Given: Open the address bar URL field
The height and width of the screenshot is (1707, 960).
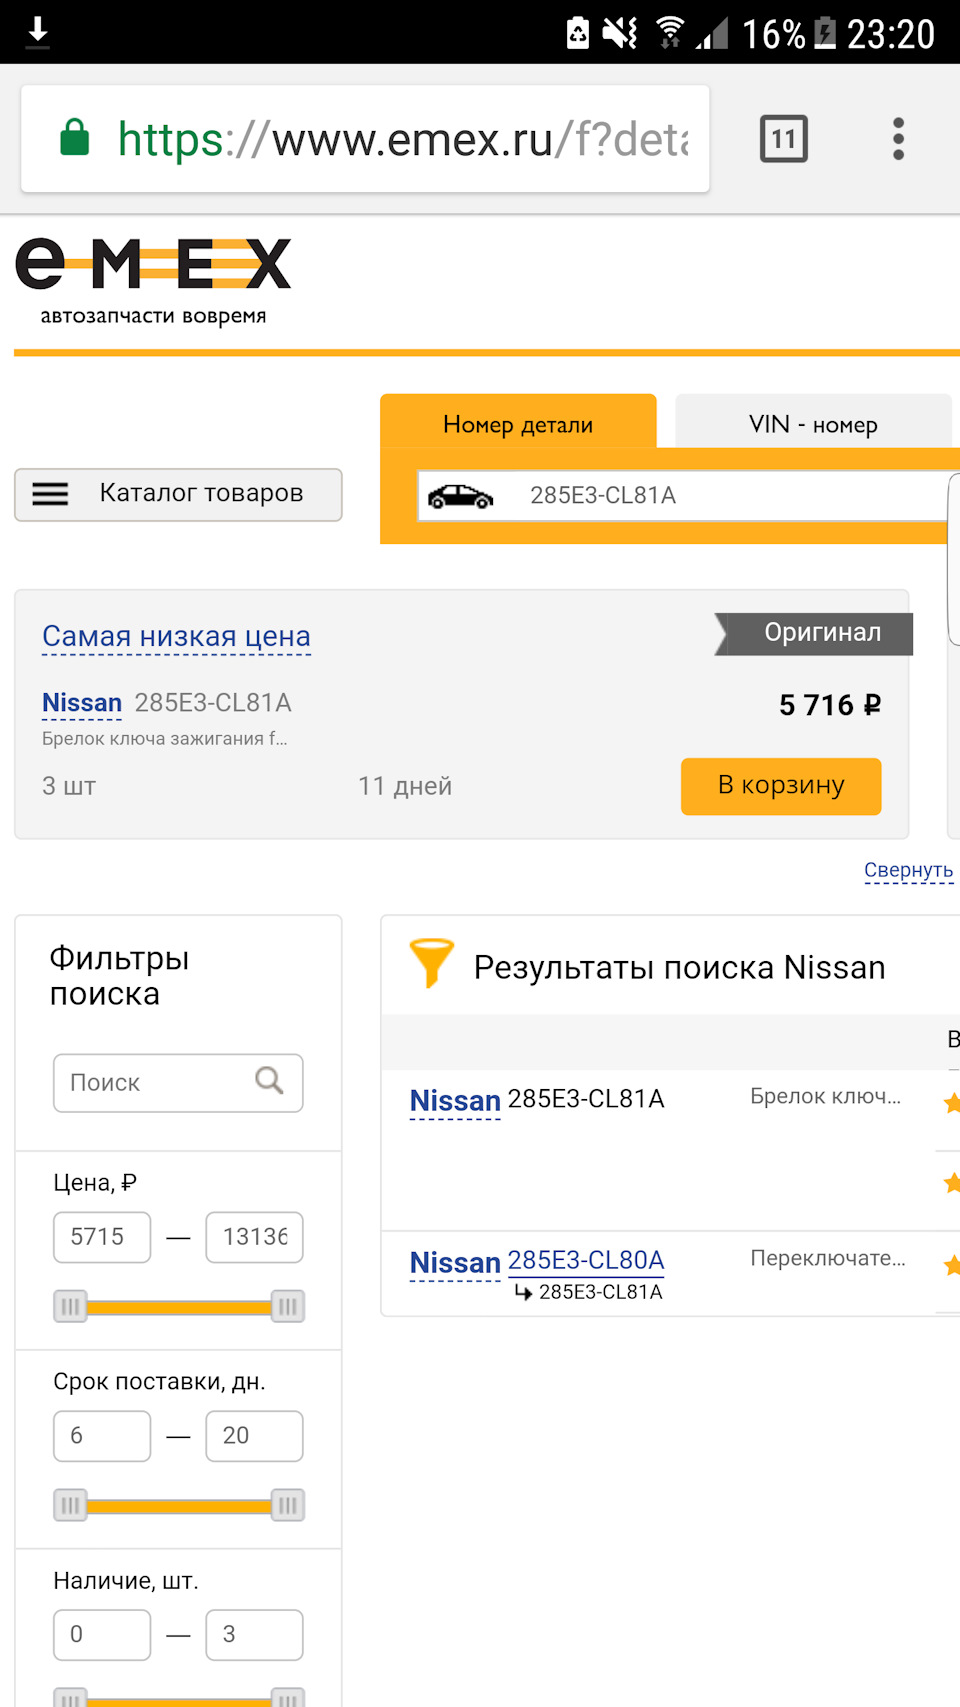Looking at the screenshot, I should 365,139.
